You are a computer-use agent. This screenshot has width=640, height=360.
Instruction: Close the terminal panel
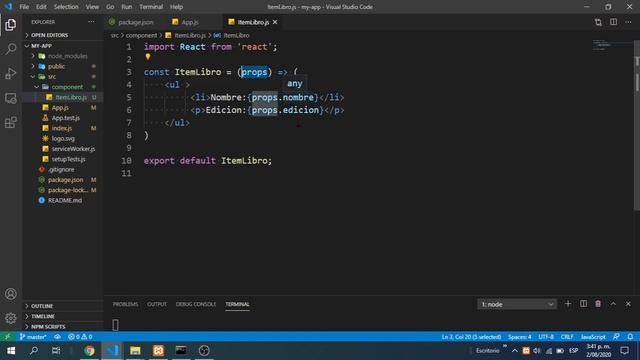tap(628, 304)
